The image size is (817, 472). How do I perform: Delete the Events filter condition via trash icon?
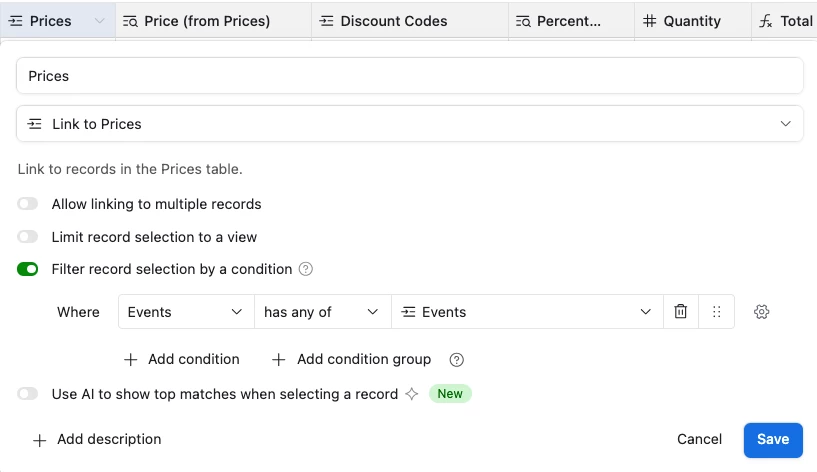681,312
